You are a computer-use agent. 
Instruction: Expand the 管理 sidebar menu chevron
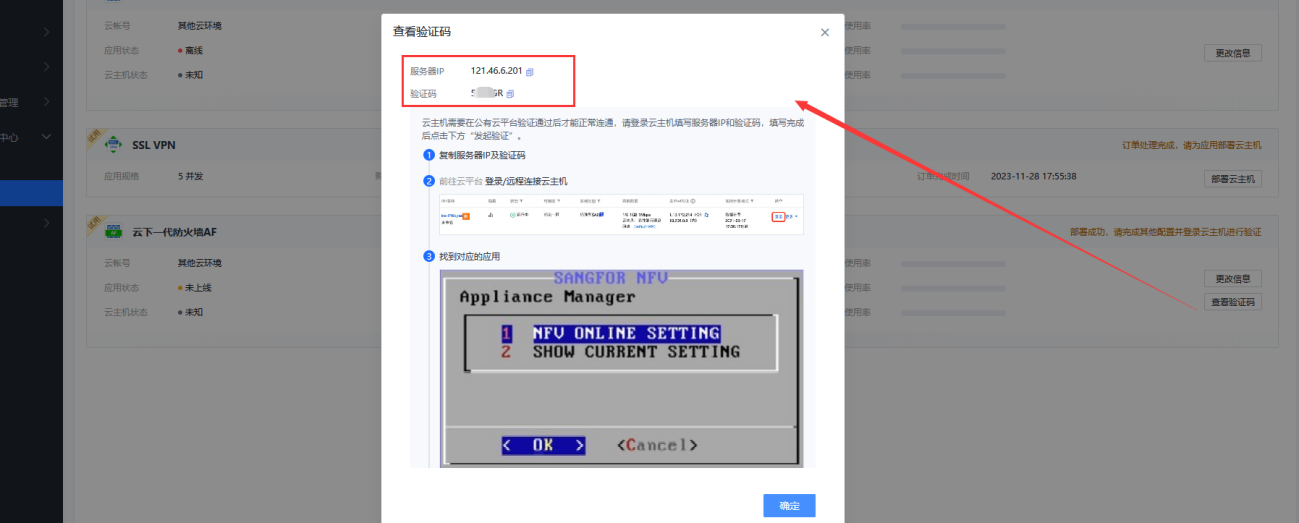tap(47, 102)
